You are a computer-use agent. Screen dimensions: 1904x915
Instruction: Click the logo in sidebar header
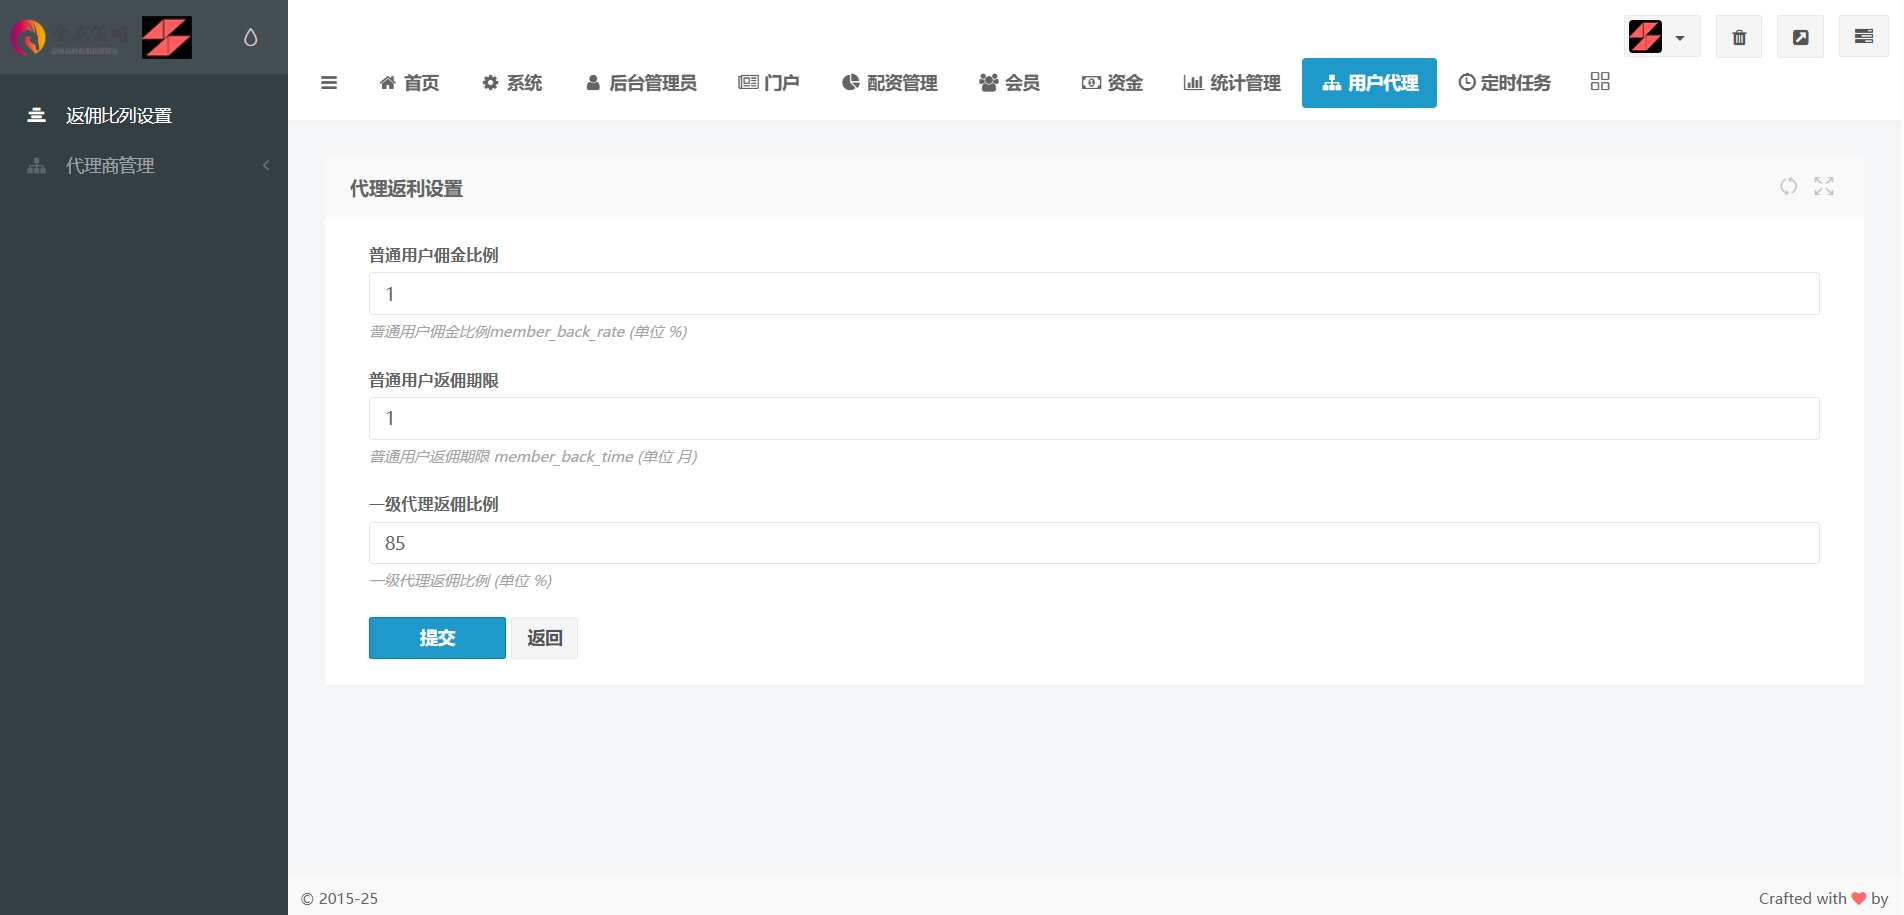click(100, 38)
